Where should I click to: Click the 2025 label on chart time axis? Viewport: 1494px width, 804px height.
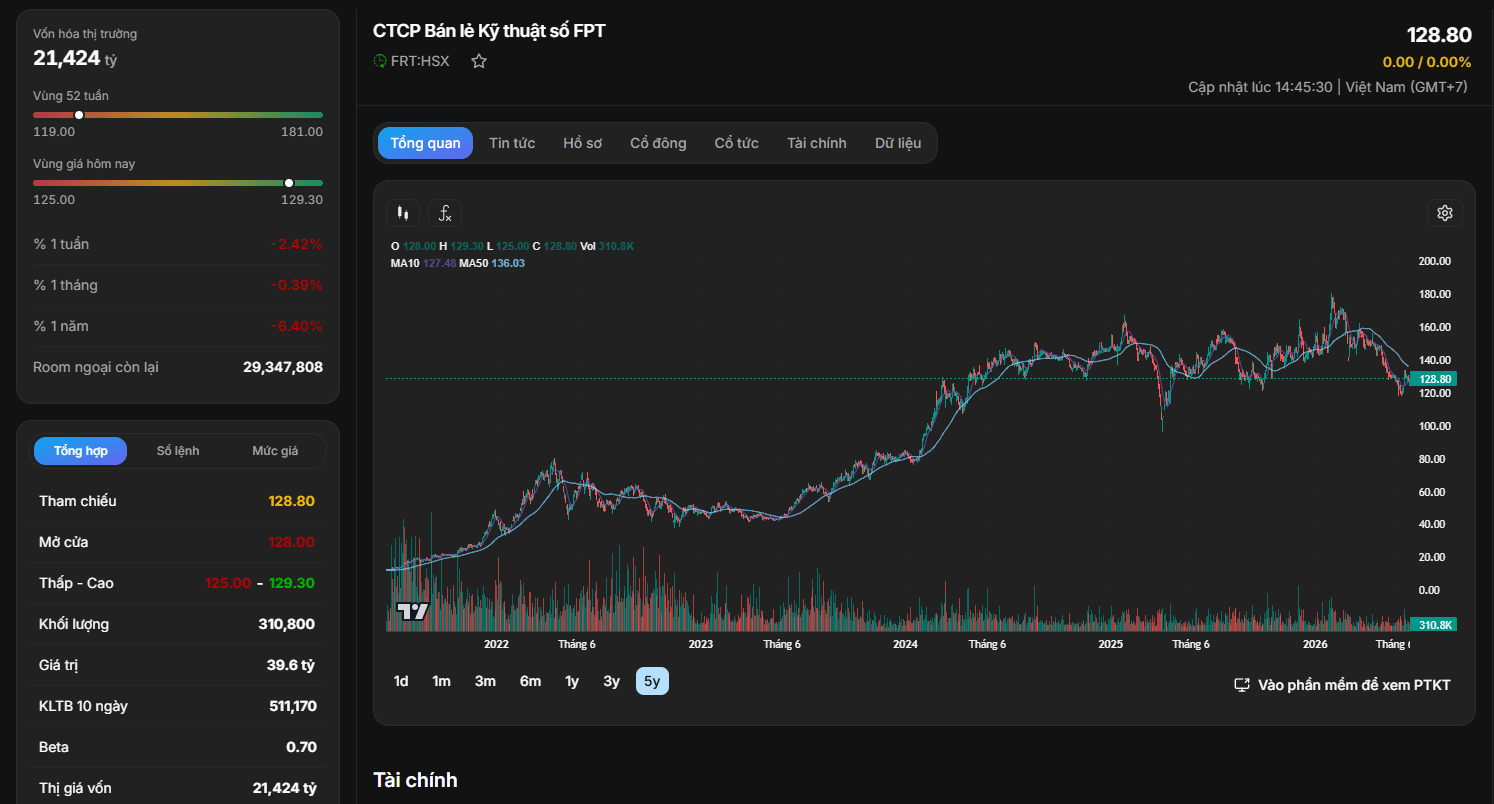click(x=1111, y=644)
